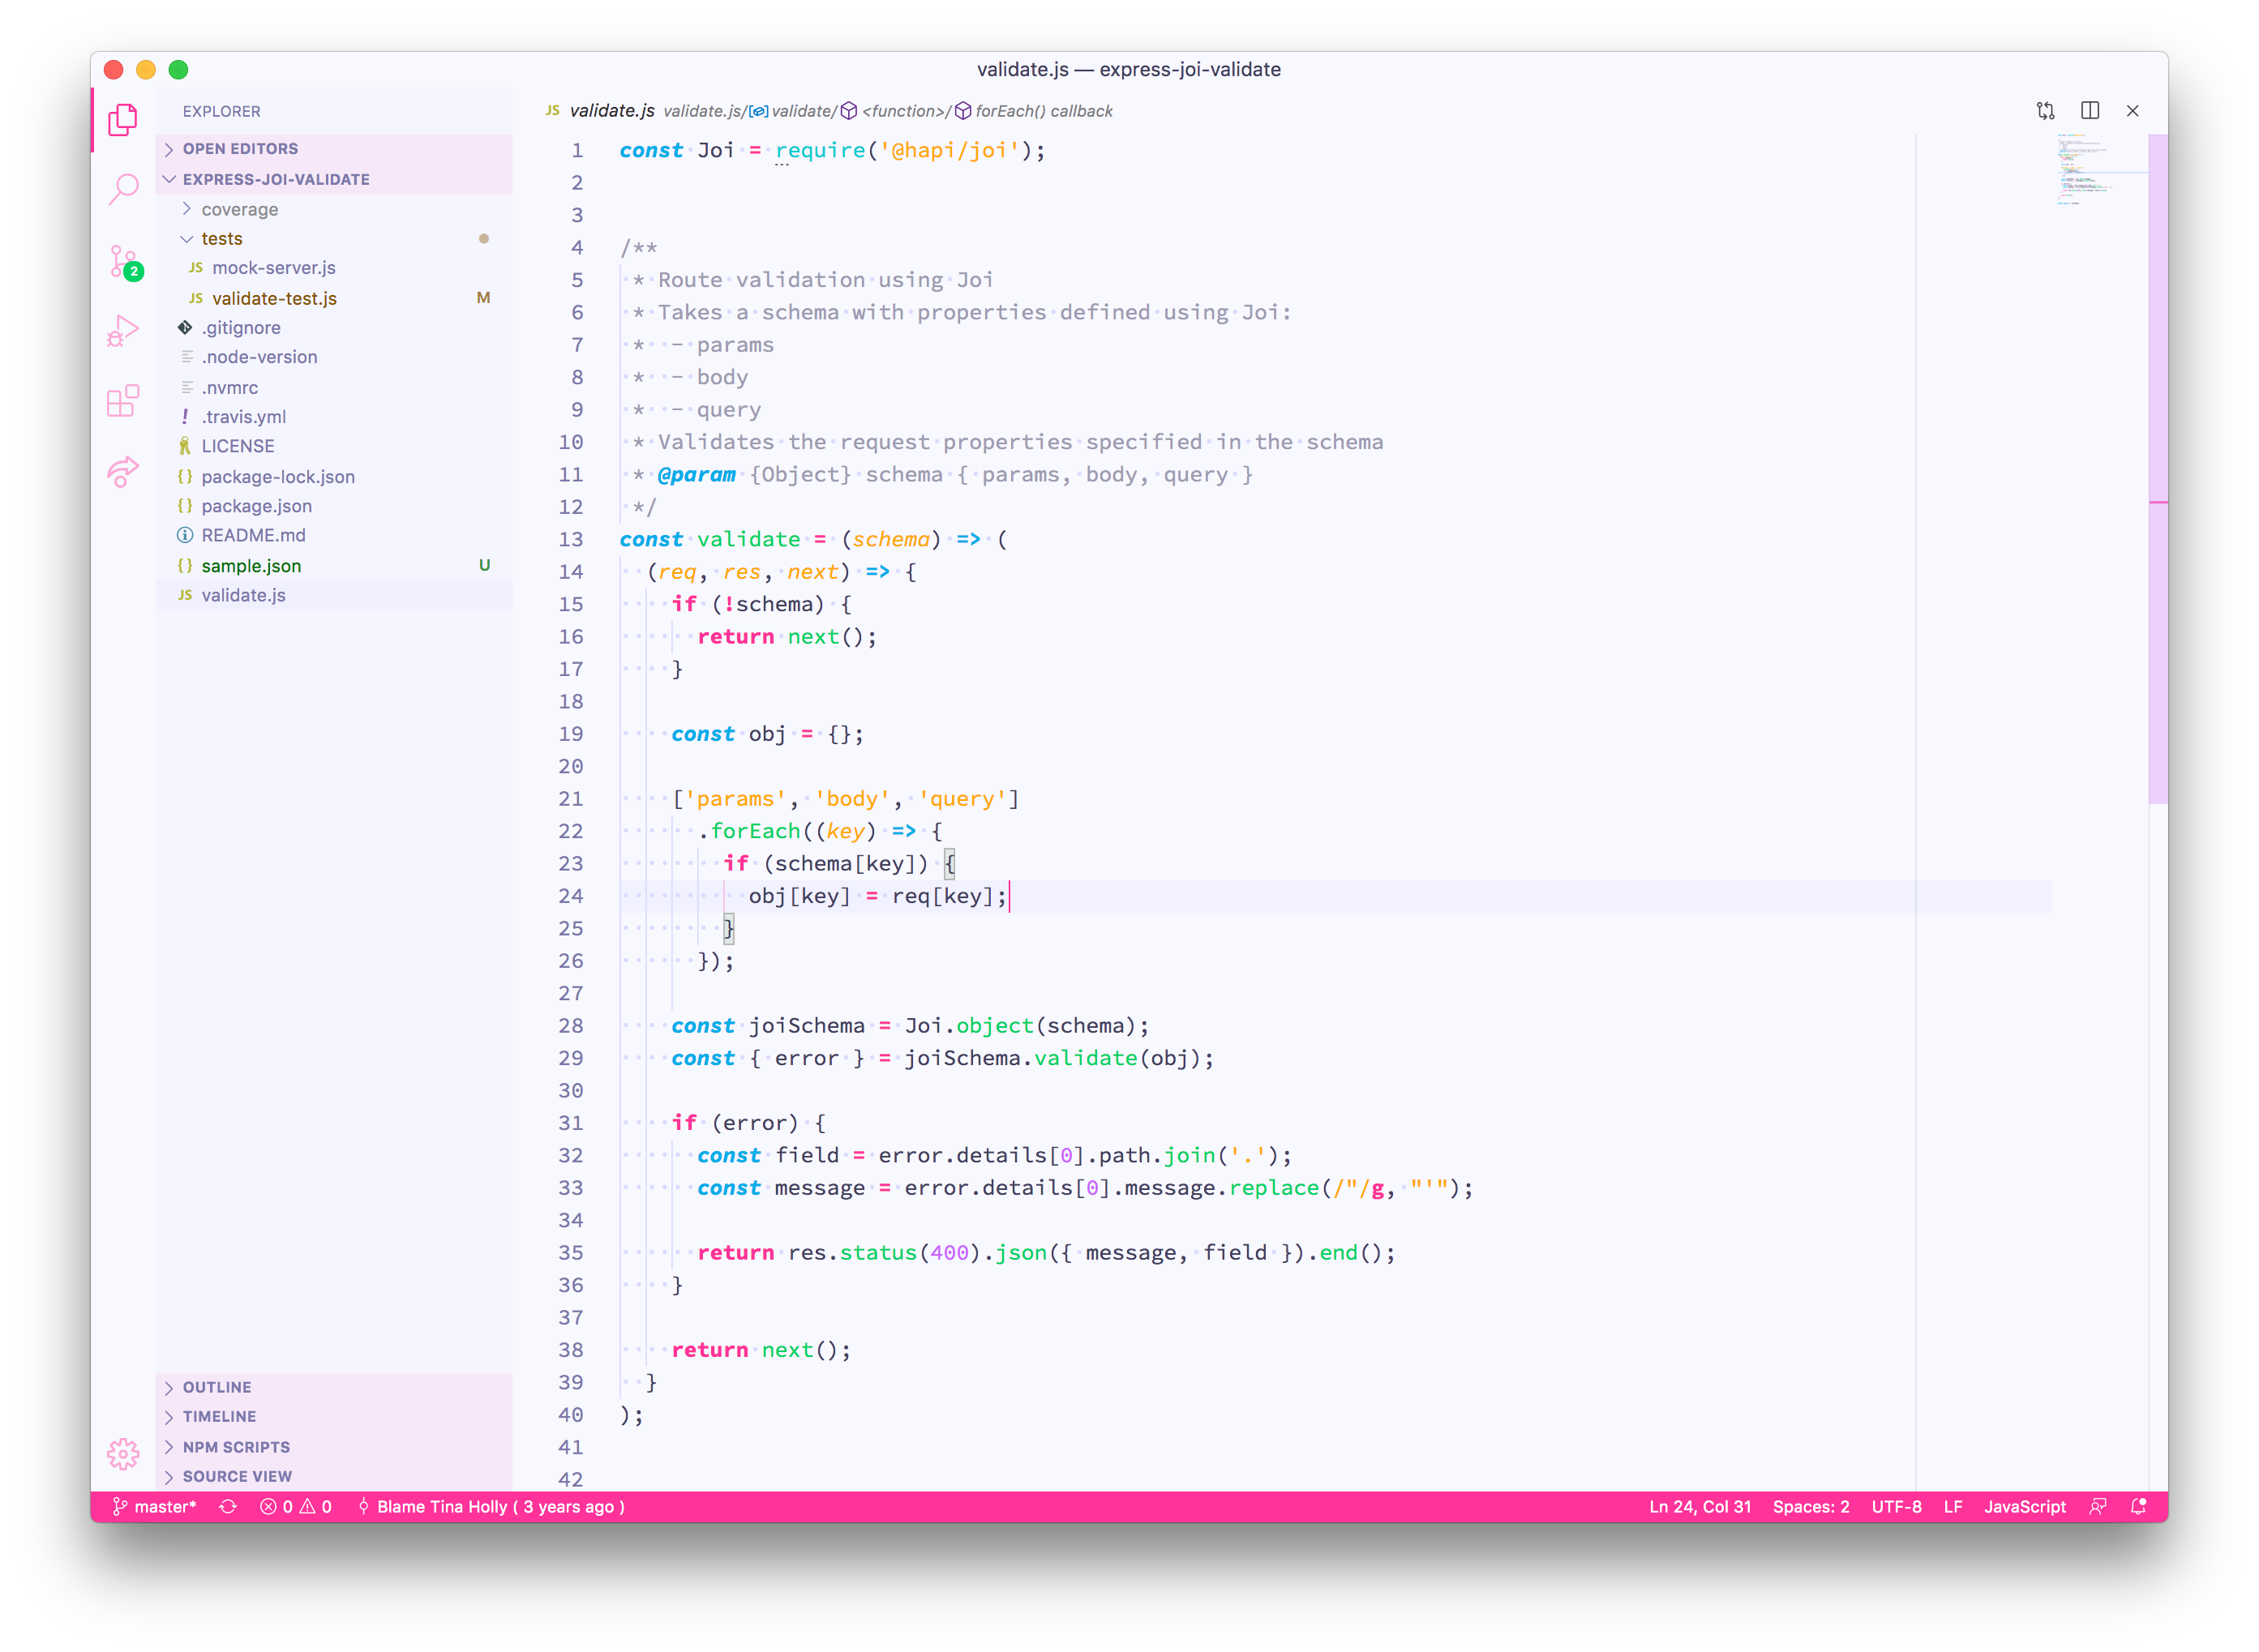Screen dimensions: 2259x1652
Task: Open the Manage gear settings icon
Action: [123, 1453]
